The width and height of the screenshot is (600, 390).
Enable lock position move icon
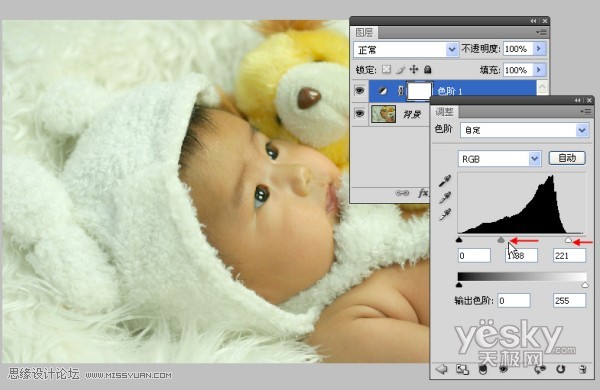tap(414, 69)
